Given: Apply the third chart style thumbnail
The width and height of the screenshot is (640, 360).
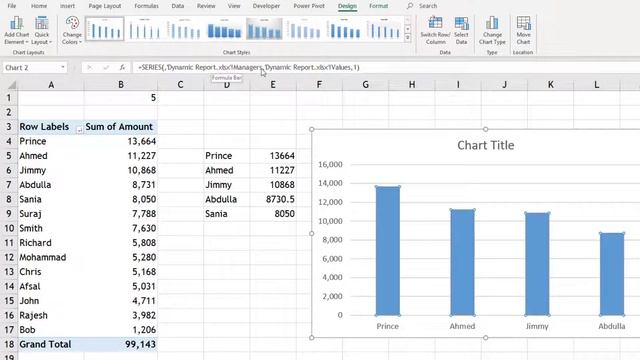Looking at the screenshot, I should pyautogui.click(x=184, y=29).
